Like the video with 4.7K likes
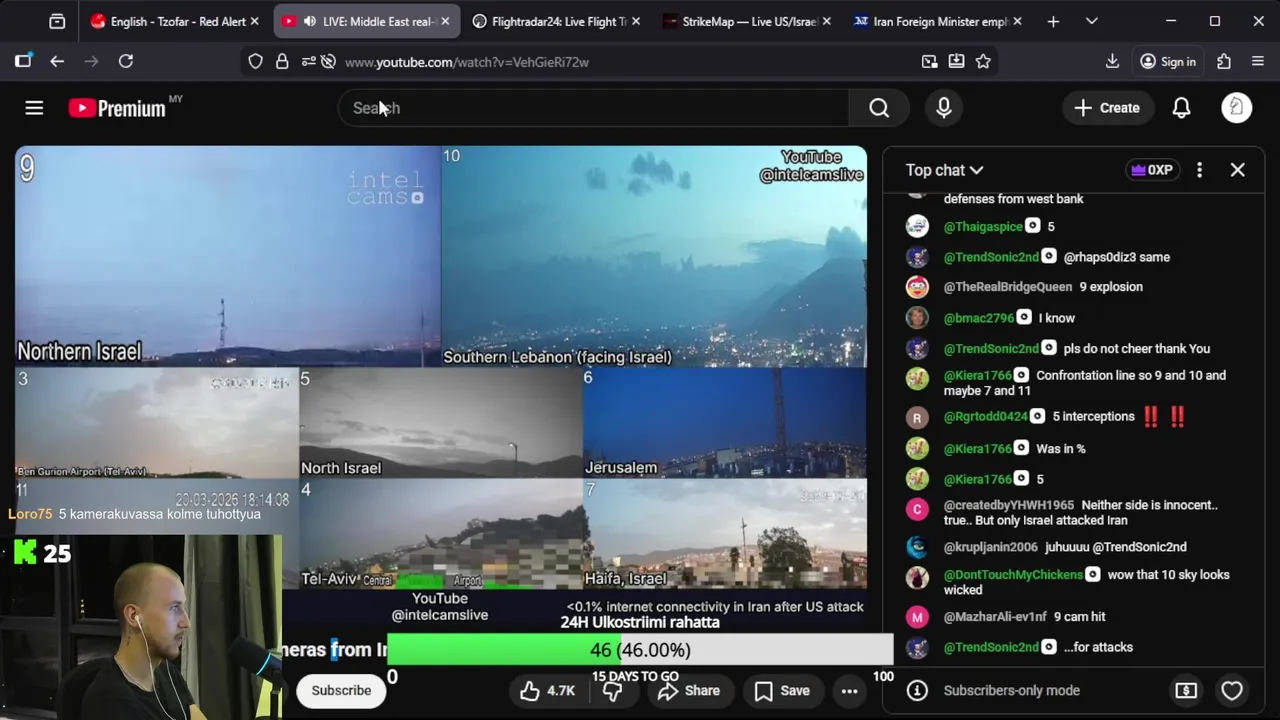1280x720 pixels. [x=548, y=690]
